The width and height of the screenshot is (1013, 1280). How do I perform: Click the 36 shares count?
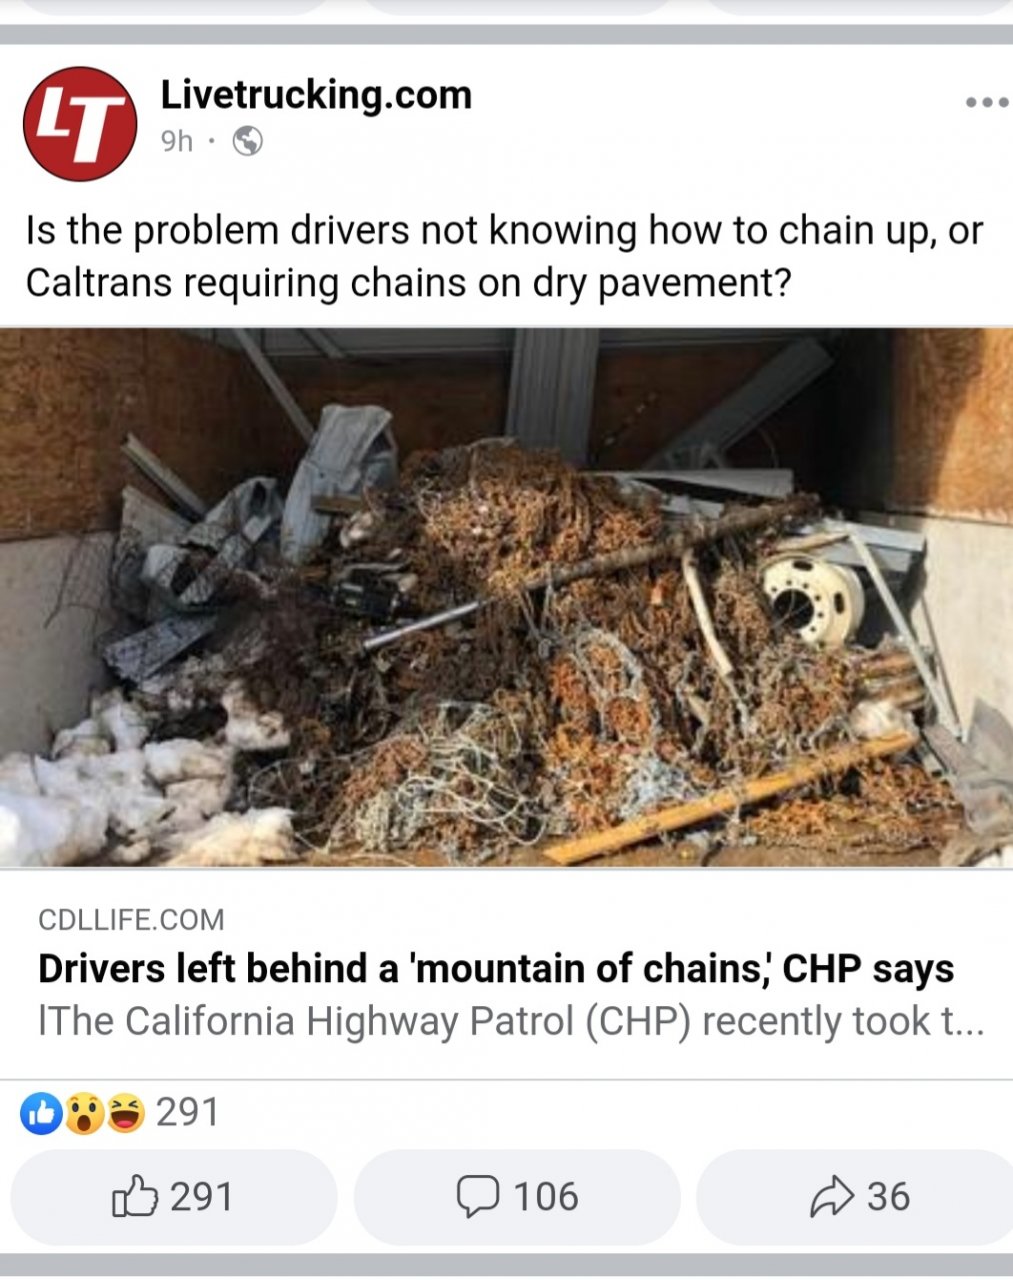[888, 1197]
